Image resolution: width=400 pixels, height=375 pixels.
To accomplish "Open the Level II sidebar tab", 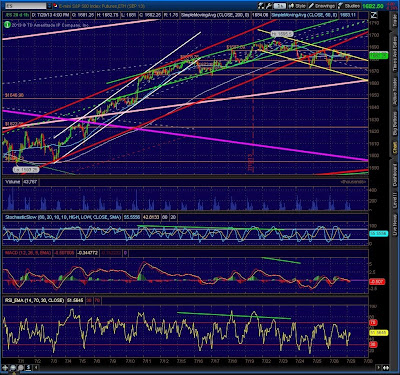I will [x=395, y=201].
